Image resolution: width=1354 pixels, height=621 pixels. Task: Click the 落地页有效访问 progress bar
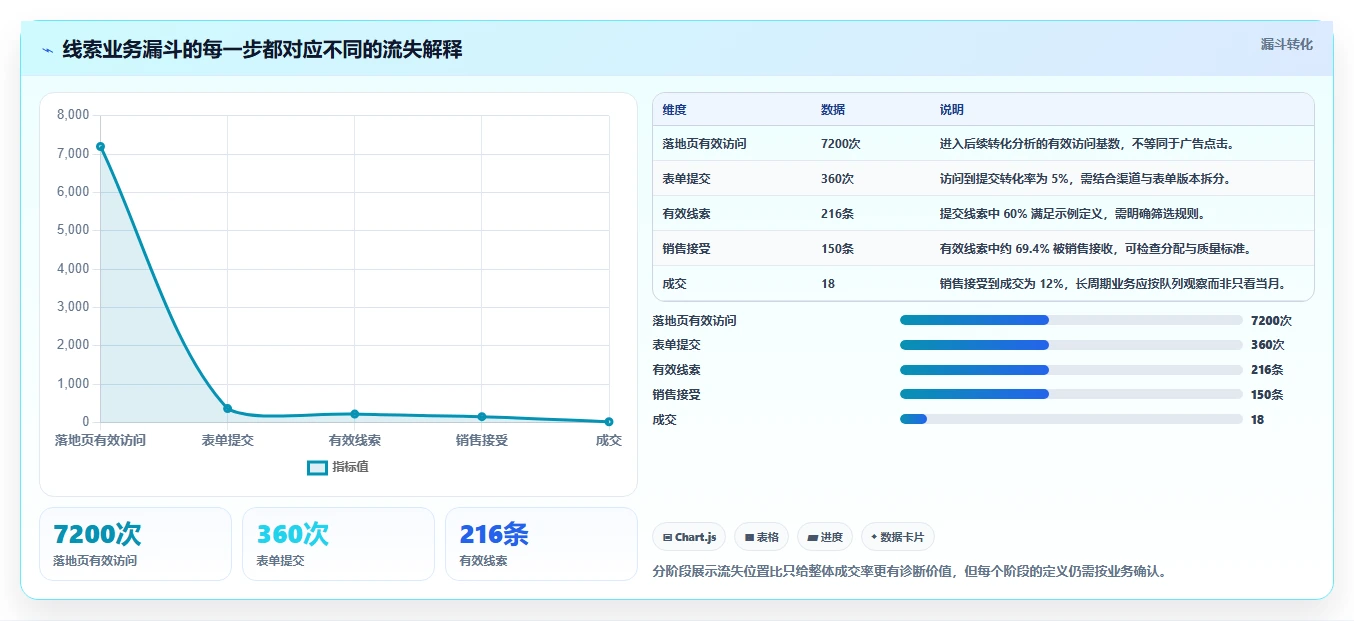pyautogui.click(x=1071, y=320)
